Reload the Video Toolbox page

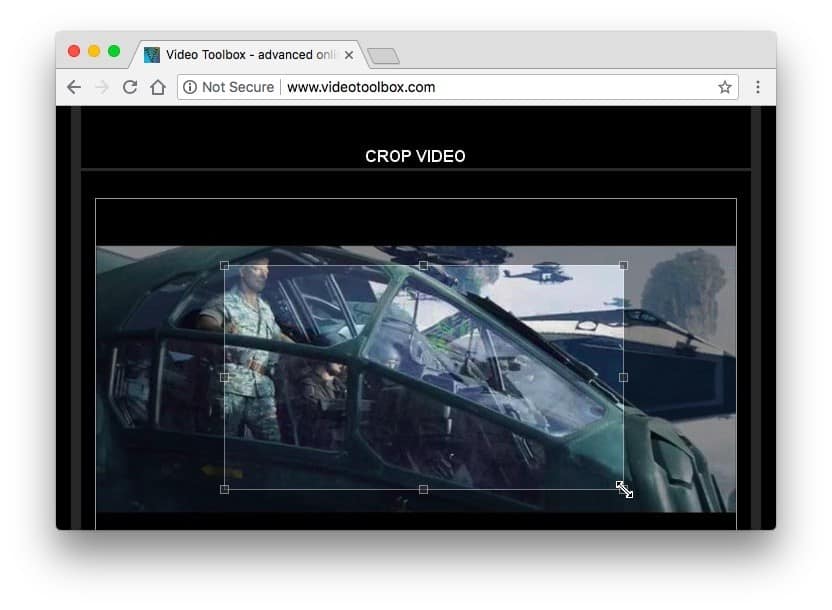pos(129,87)
